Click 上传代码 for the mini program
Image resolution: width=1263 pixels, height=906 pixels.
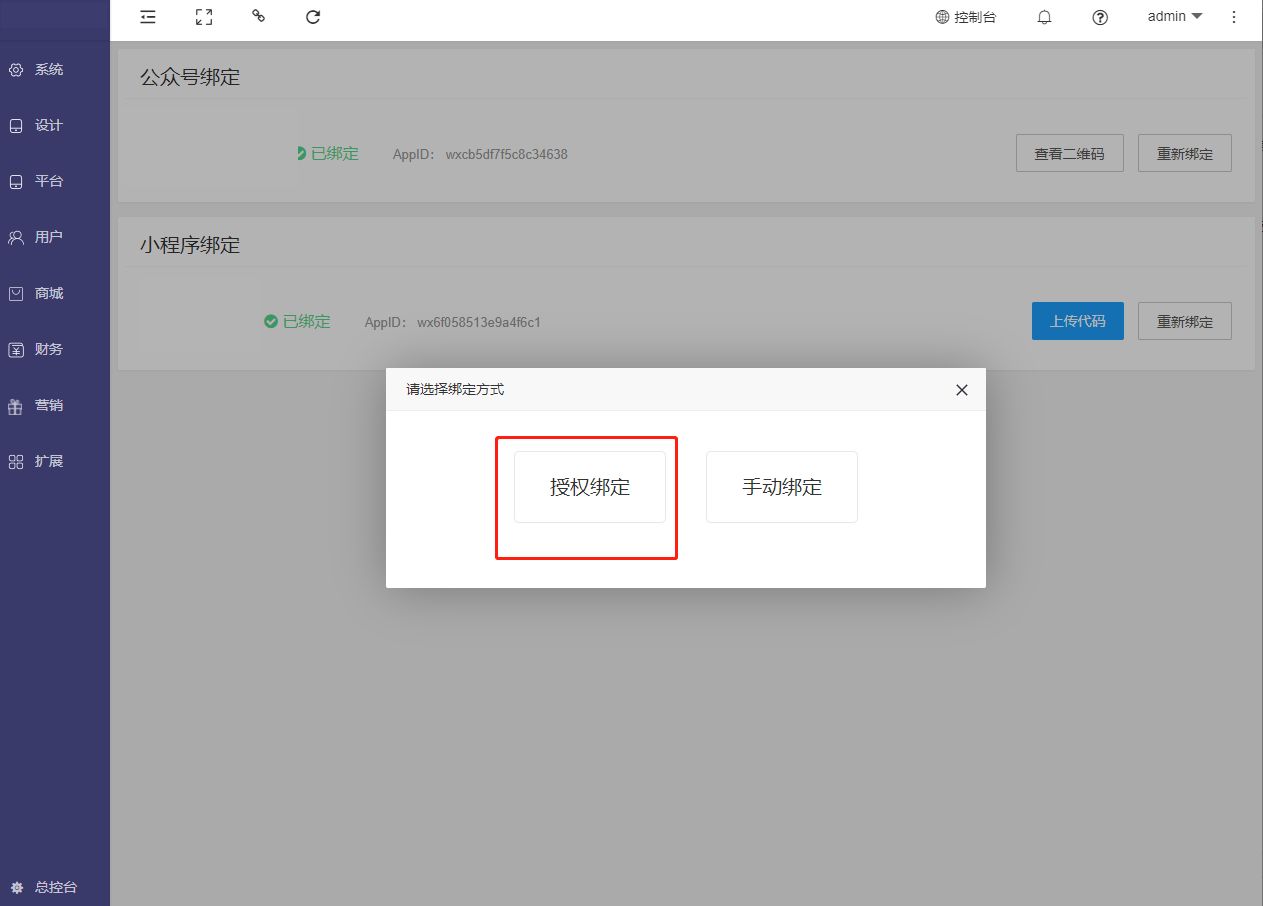[1077, 321]
